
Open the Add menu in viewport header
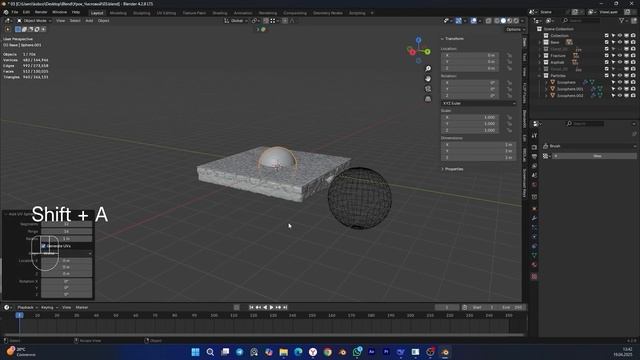pyautogui.click(x=89, y=20)
